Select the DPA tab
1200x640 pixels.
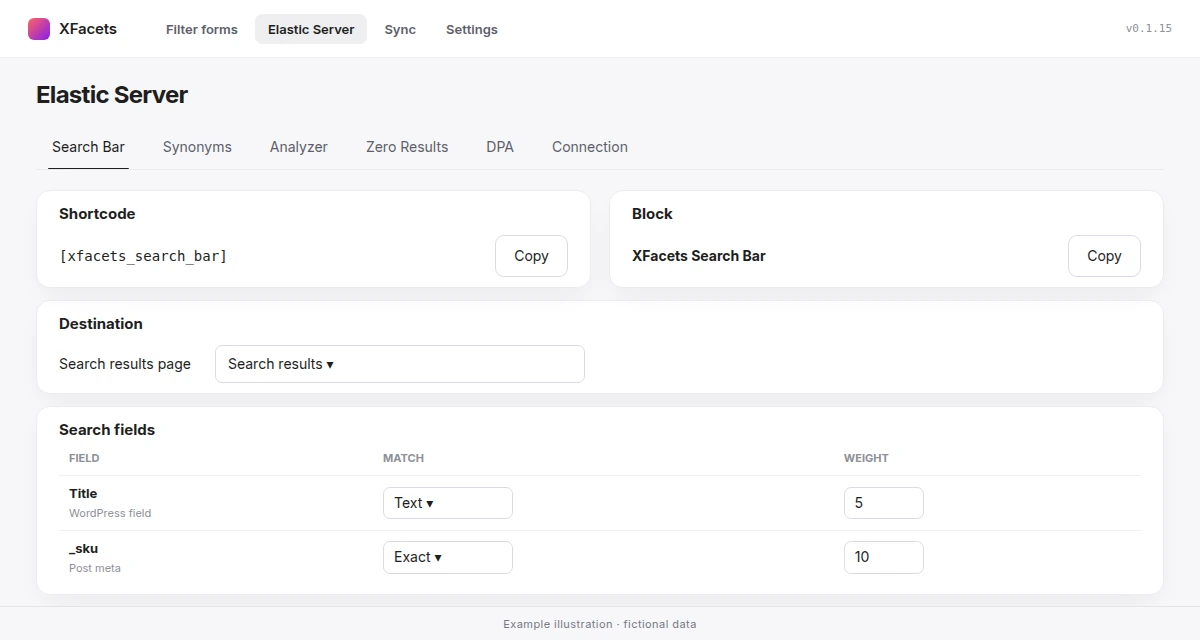(x=500, y=147)
